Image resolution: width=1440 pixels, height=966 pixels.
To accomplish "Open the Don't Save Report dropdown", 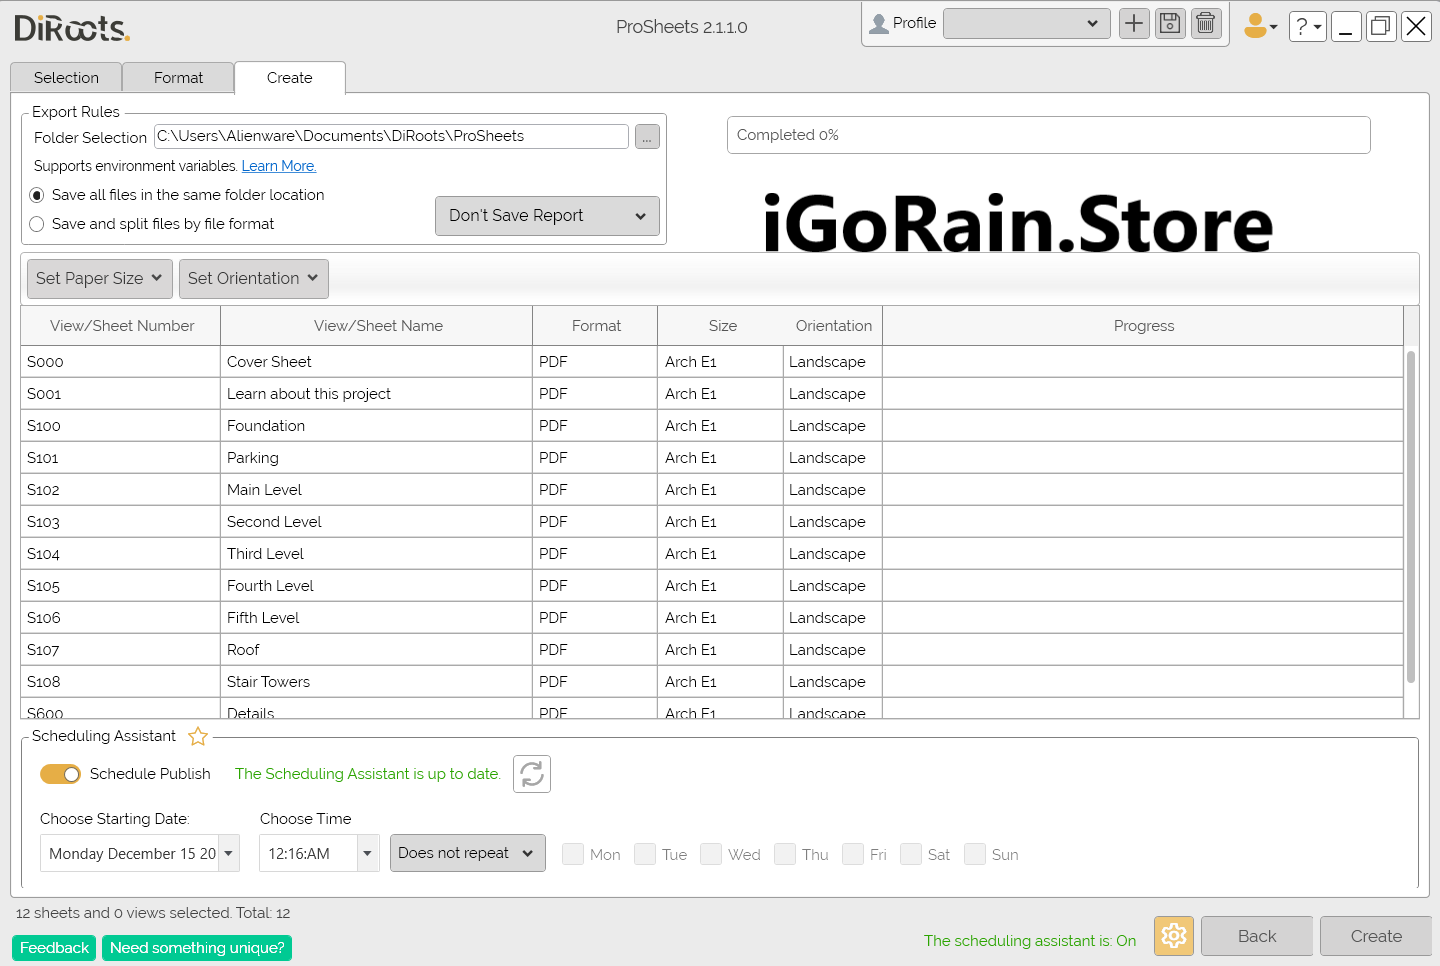I will coord(547,216).
